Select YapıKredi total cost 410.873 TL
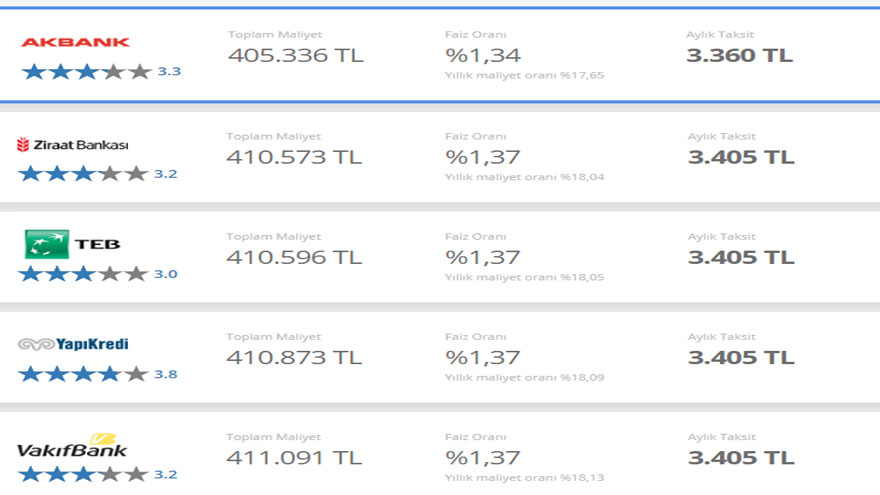880x495 pixels. (294, 358)
